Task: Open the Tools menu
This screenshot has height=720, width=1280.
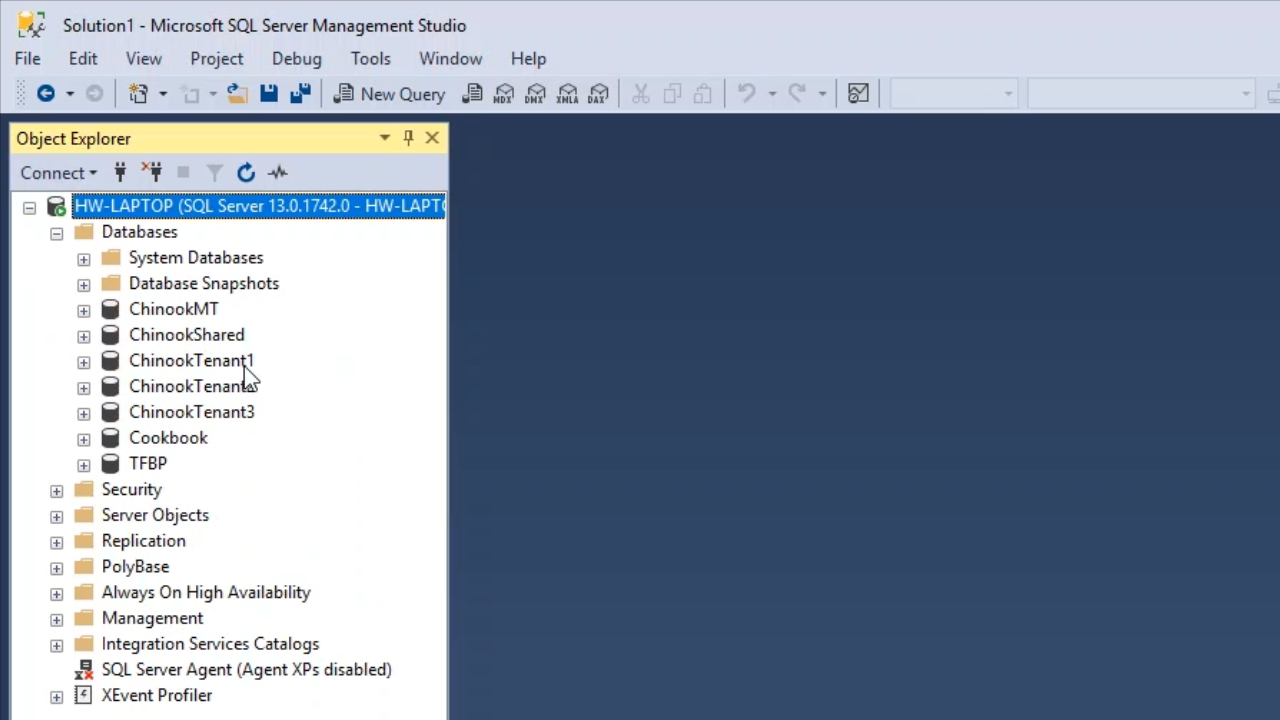Action: (370, 59)
